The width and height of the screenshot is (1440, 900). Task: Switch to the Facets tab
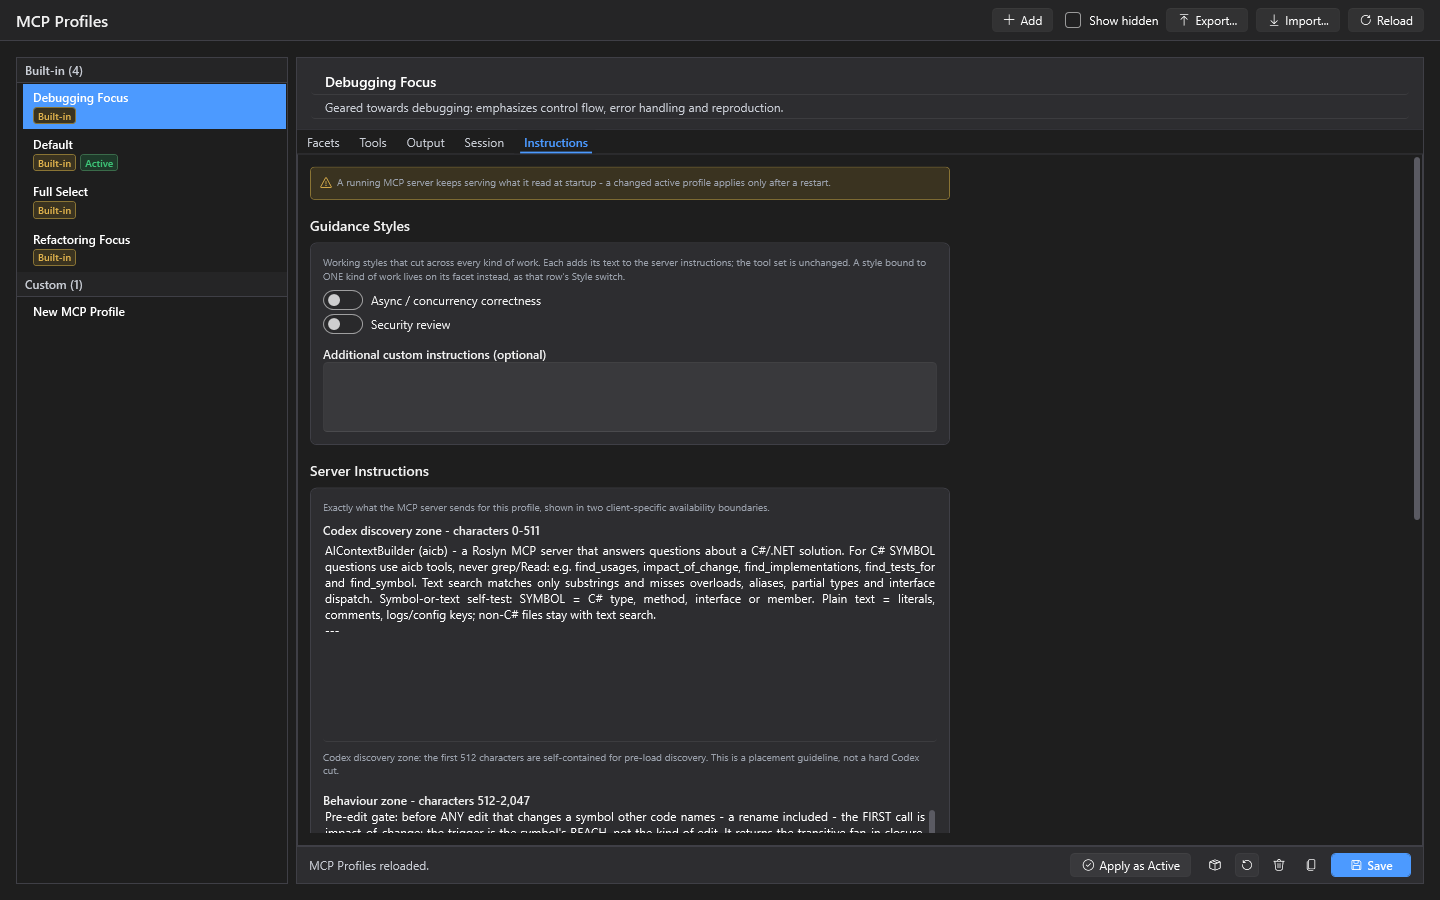(x=323, y=143)
